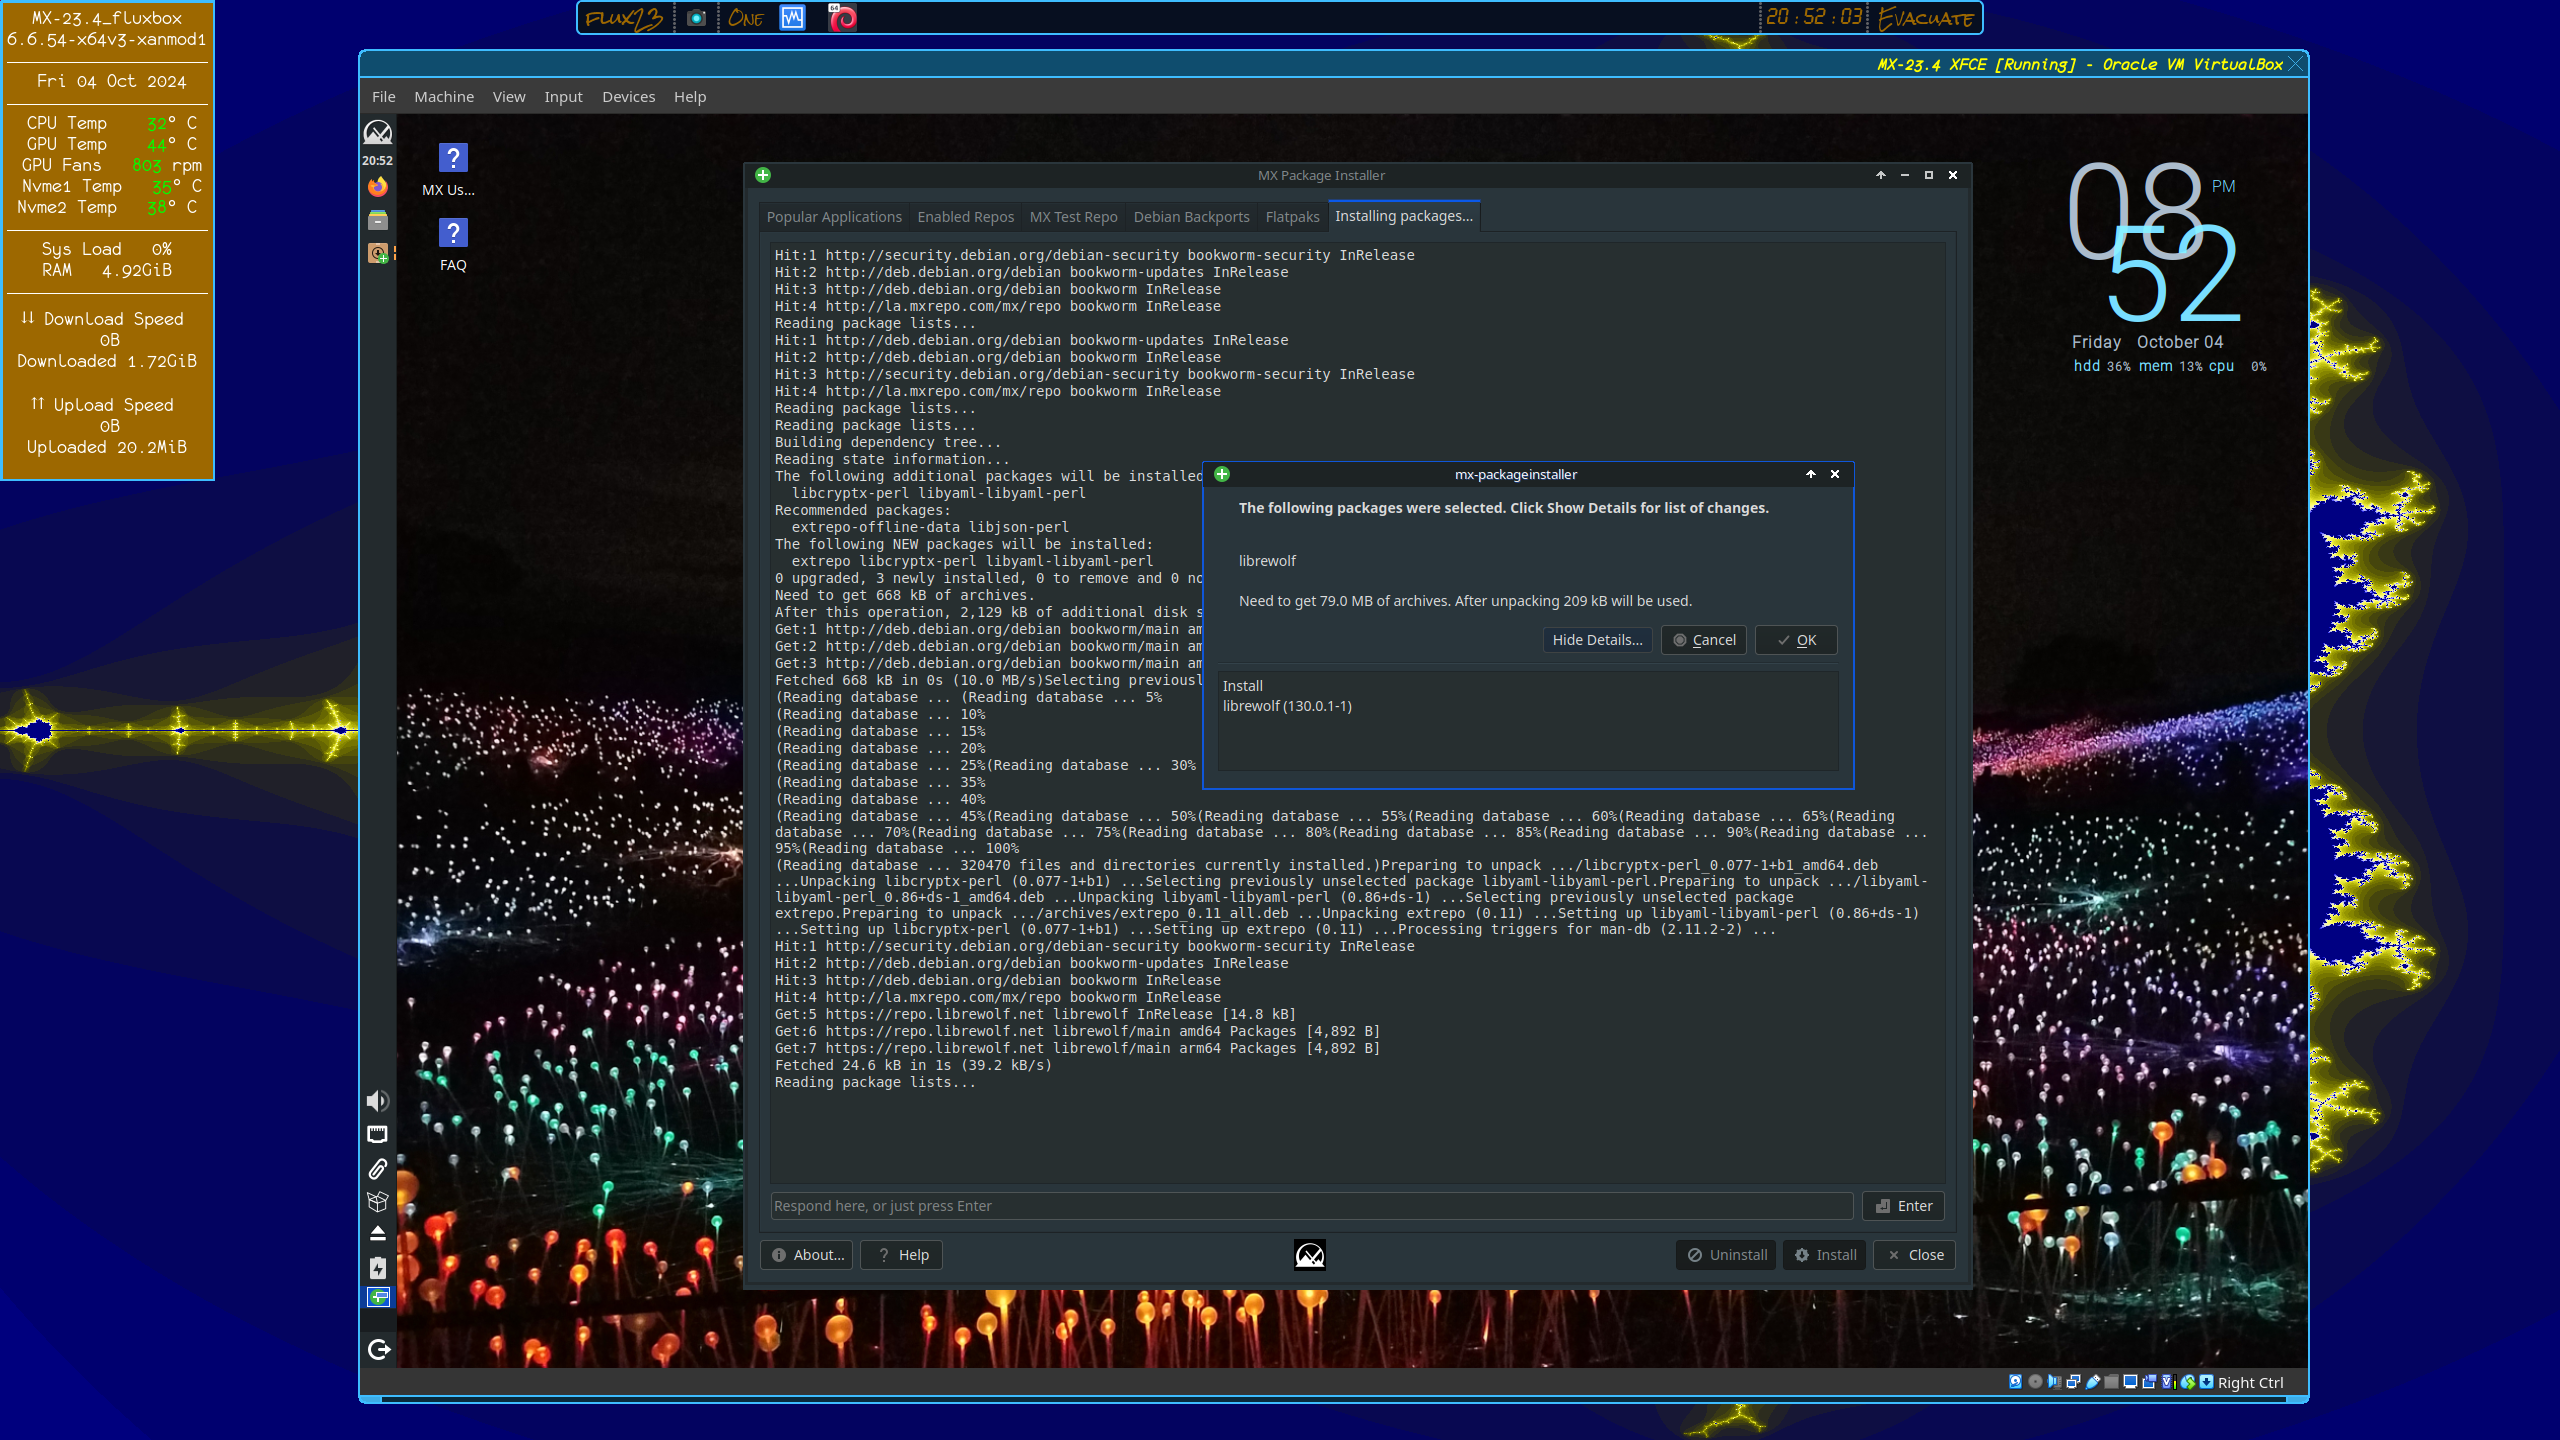Click the Help button in installer
This screenshot has width=2560, height=1440.
pyautogui.click(x=902, y=1255)
